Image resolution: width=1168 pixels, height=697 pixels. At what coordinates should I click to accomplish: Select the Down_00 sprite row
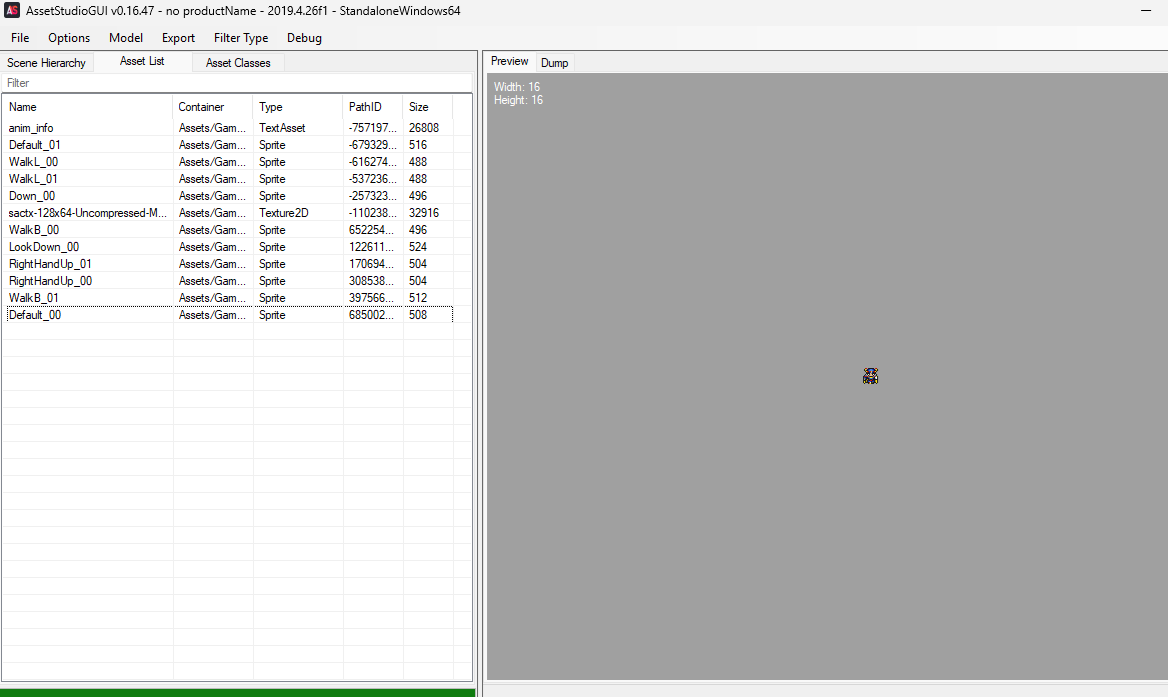pos(229,197)
